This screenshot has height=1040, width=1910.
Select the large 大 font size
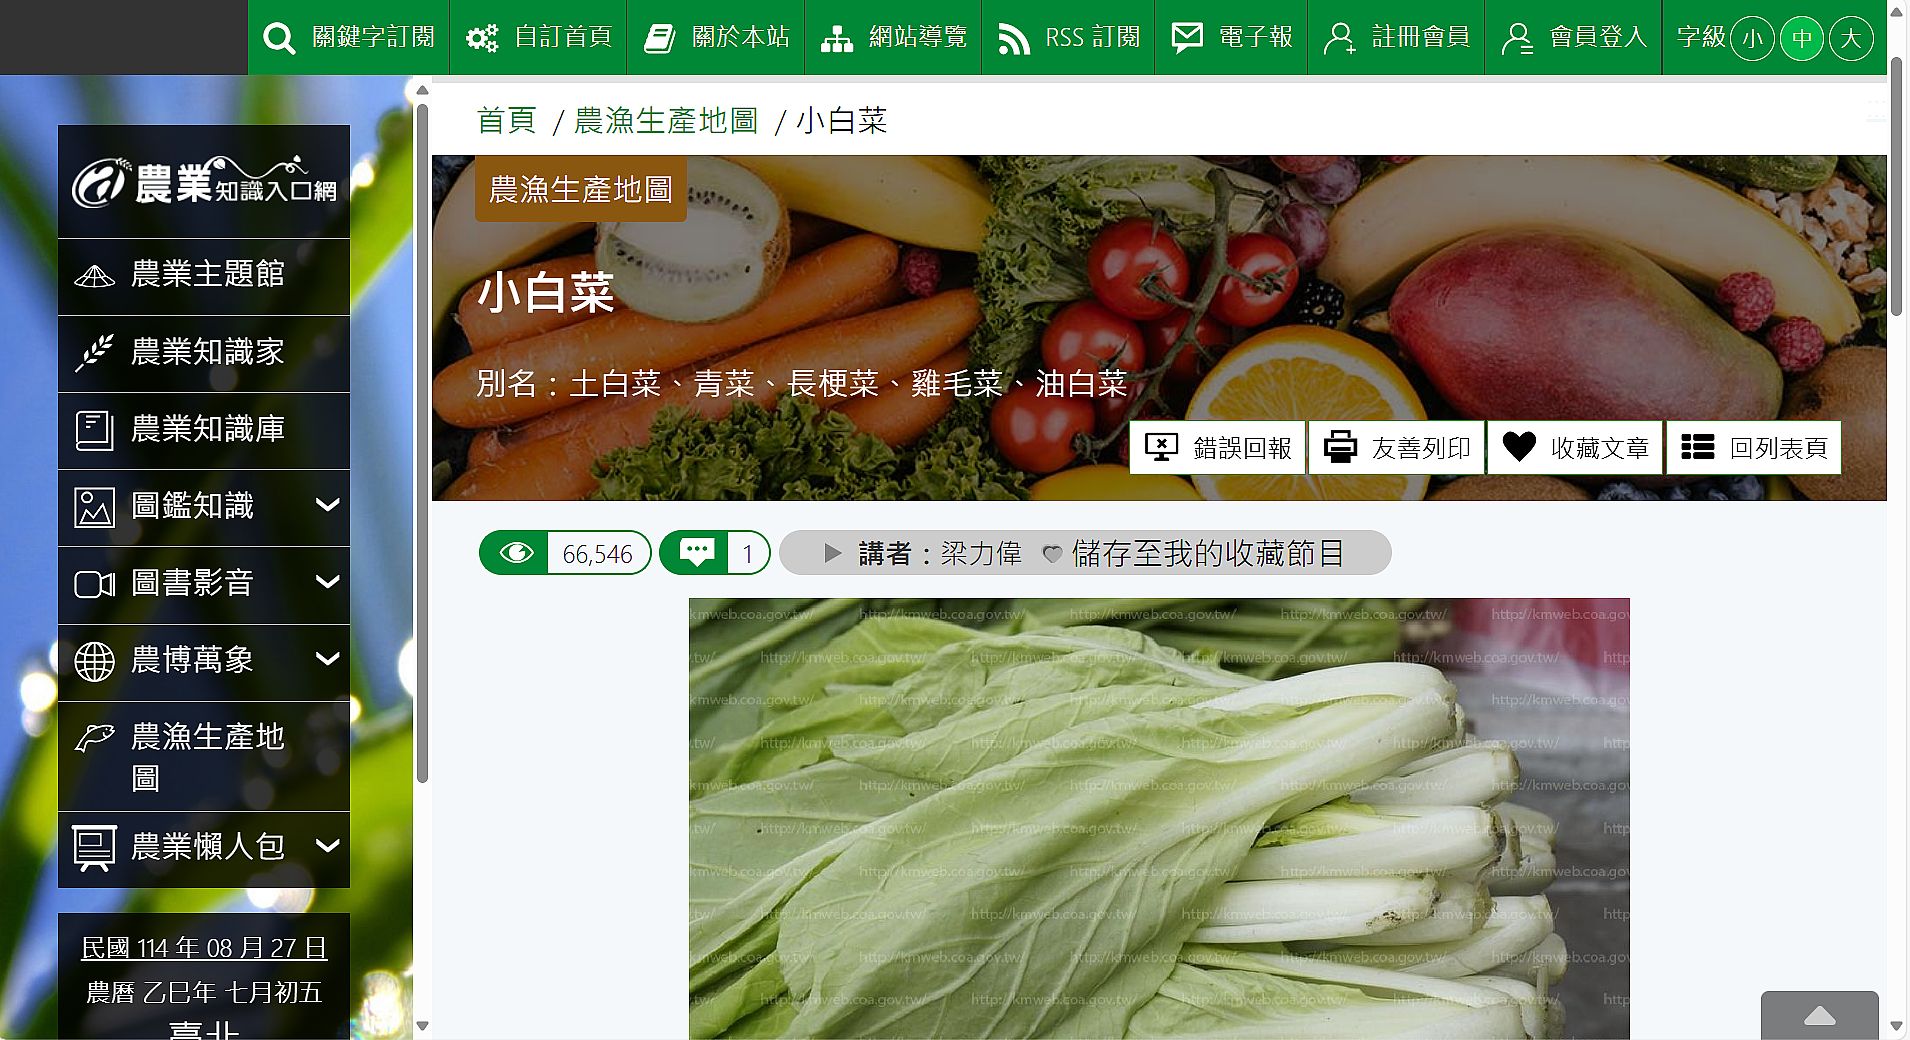pos(1851,38)
